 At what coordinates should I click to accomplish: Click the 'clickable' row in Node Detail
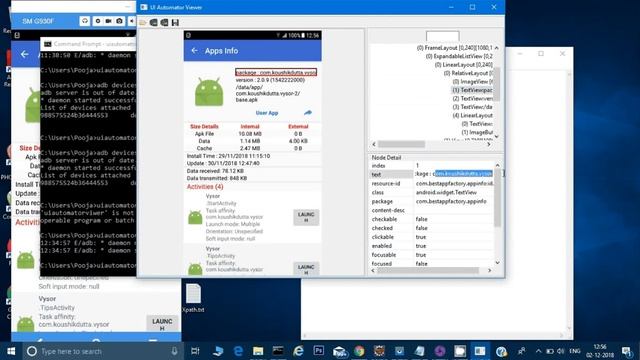[x=432, y=237]
